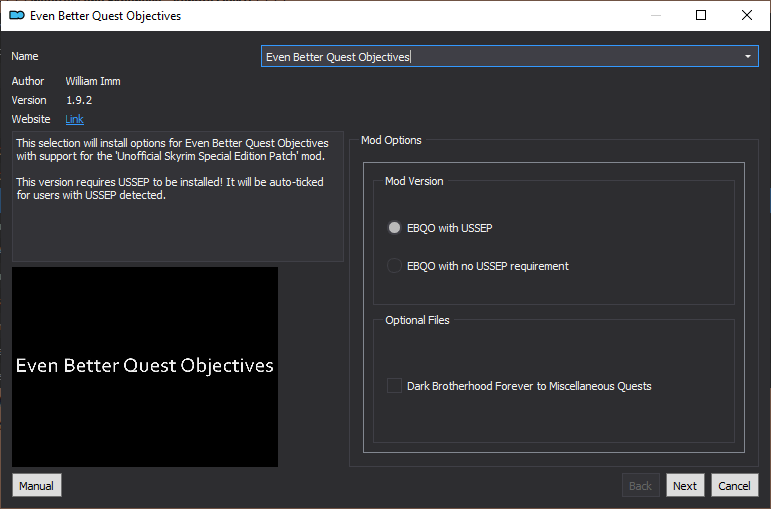Click the author name William Imm
771x509 pixels.
pyautogui.click(x=93, y=81)
